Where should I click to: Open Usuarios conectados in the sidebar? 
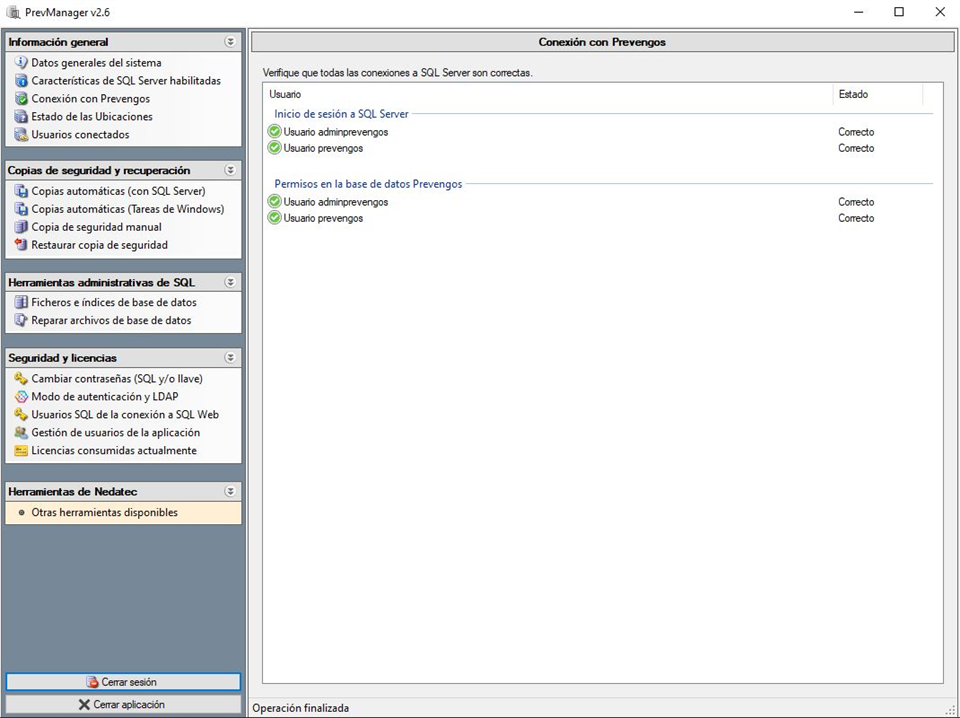click(x=80, y=135)
